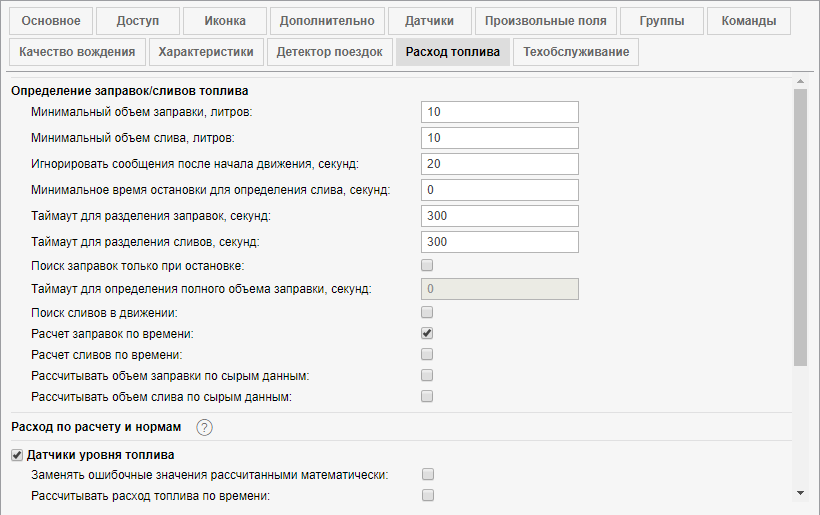
Task: Switch to the 'Датчики' tab
Action: pos(429,20)
